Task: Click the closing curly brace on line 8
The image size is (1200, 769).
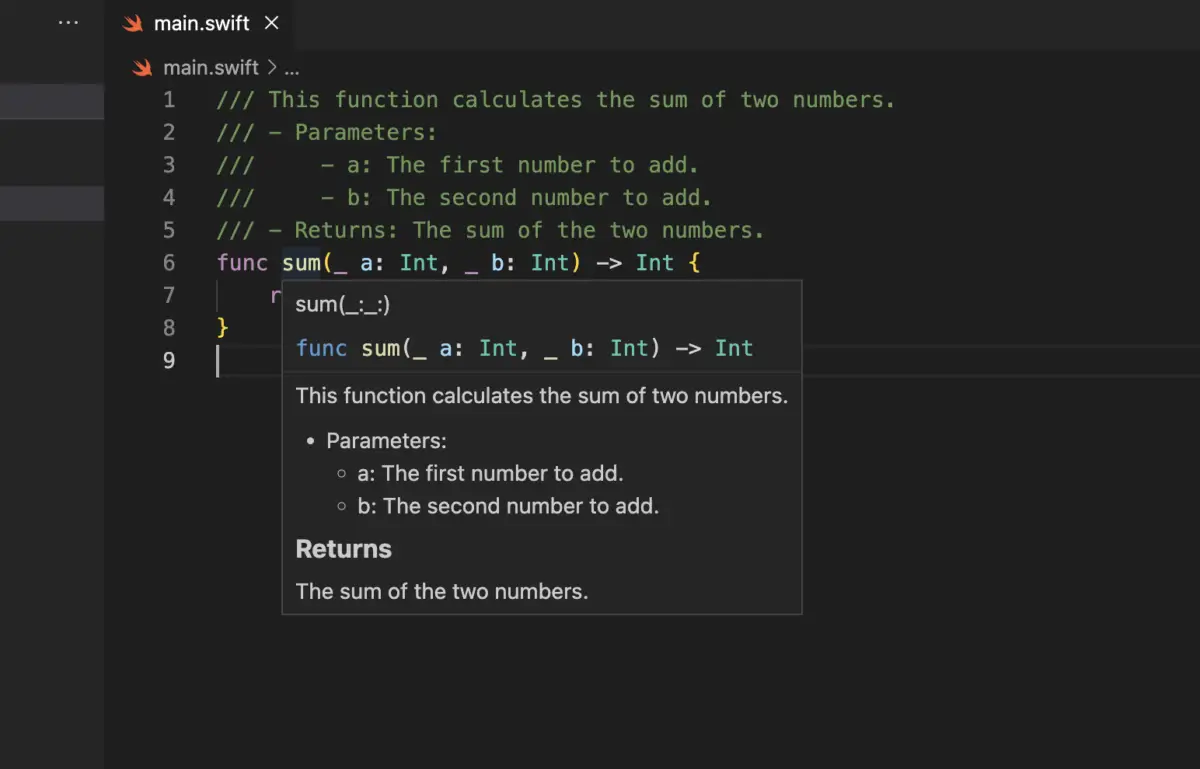Action: [x=223, y=328]
